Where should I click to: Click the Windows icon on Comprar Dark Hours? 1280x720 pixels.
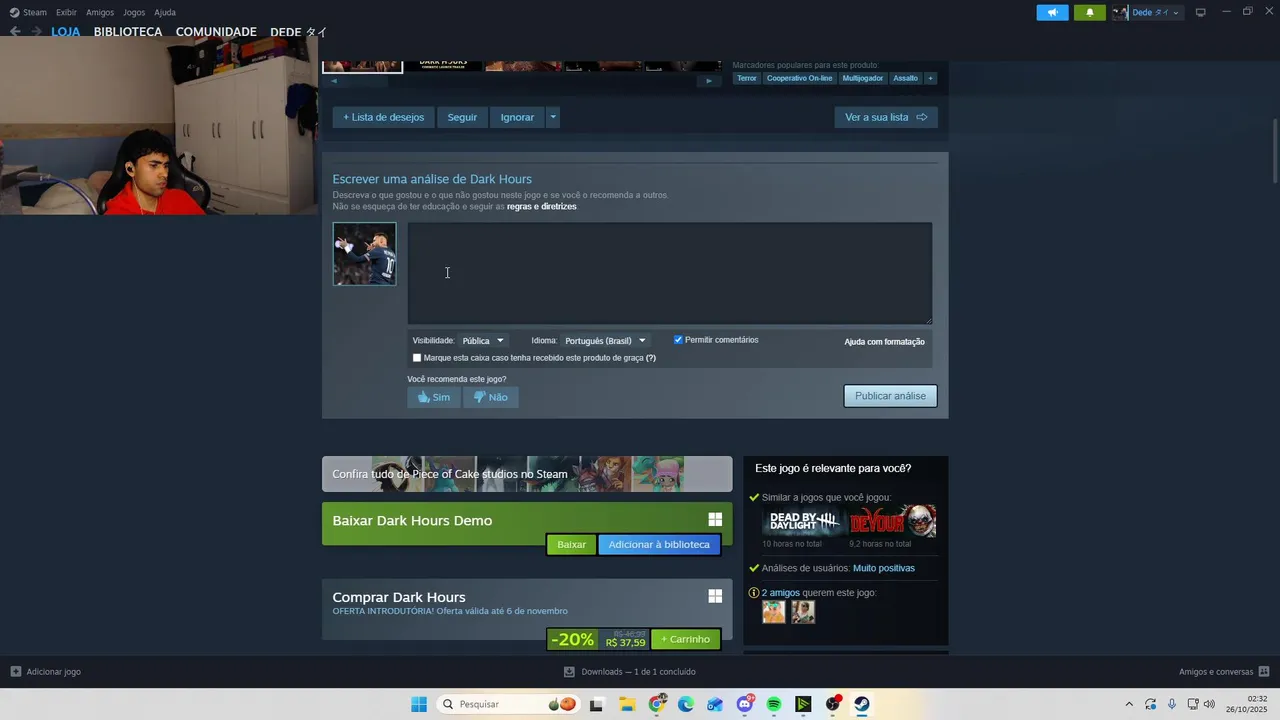[715, 596]
